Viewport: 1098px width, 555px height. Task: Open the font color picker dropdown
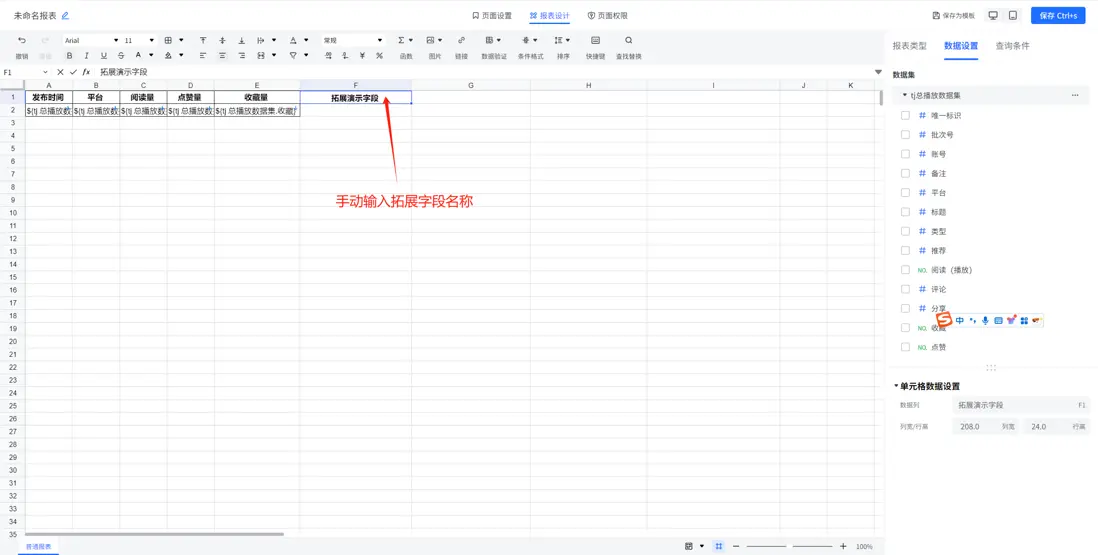click(x=151, y=56)
